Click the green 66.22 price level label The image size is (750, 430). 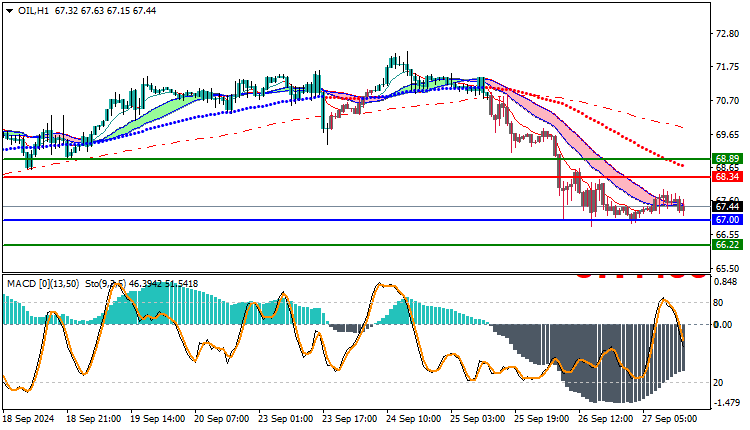coord(728,244)
